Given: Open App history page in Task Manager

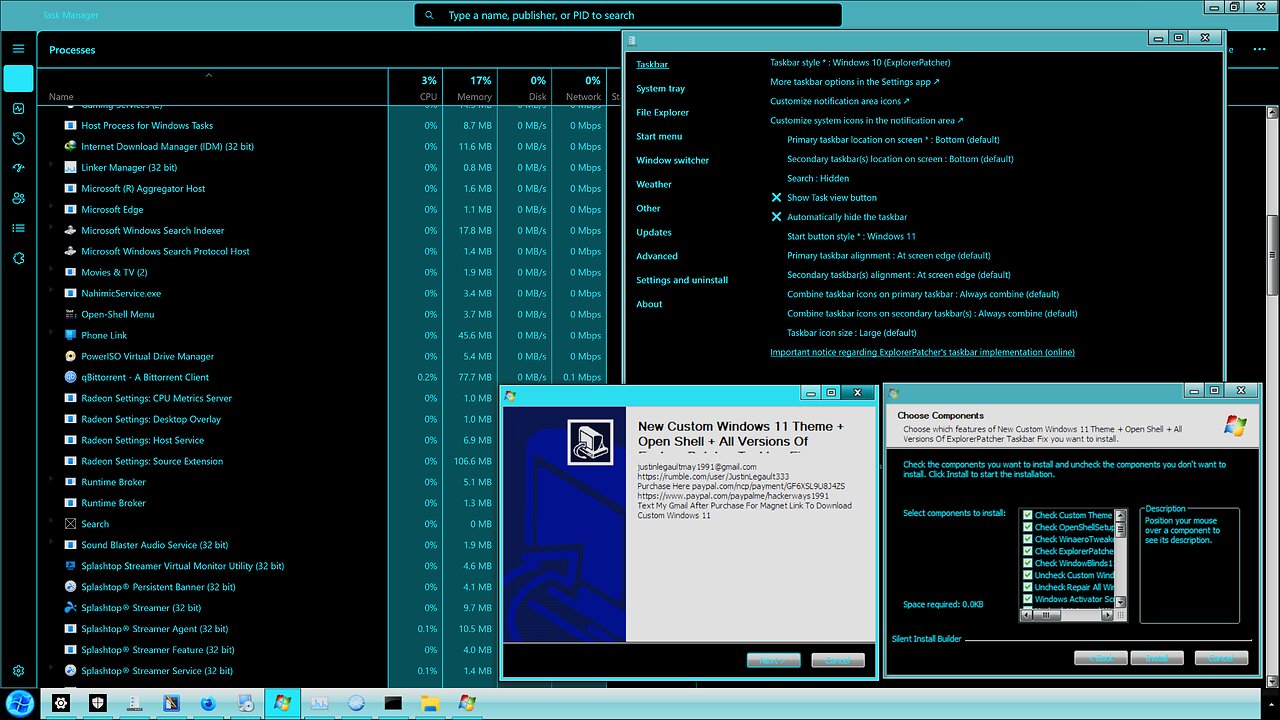Looking at the screenshot, I should tap(18, 138).
